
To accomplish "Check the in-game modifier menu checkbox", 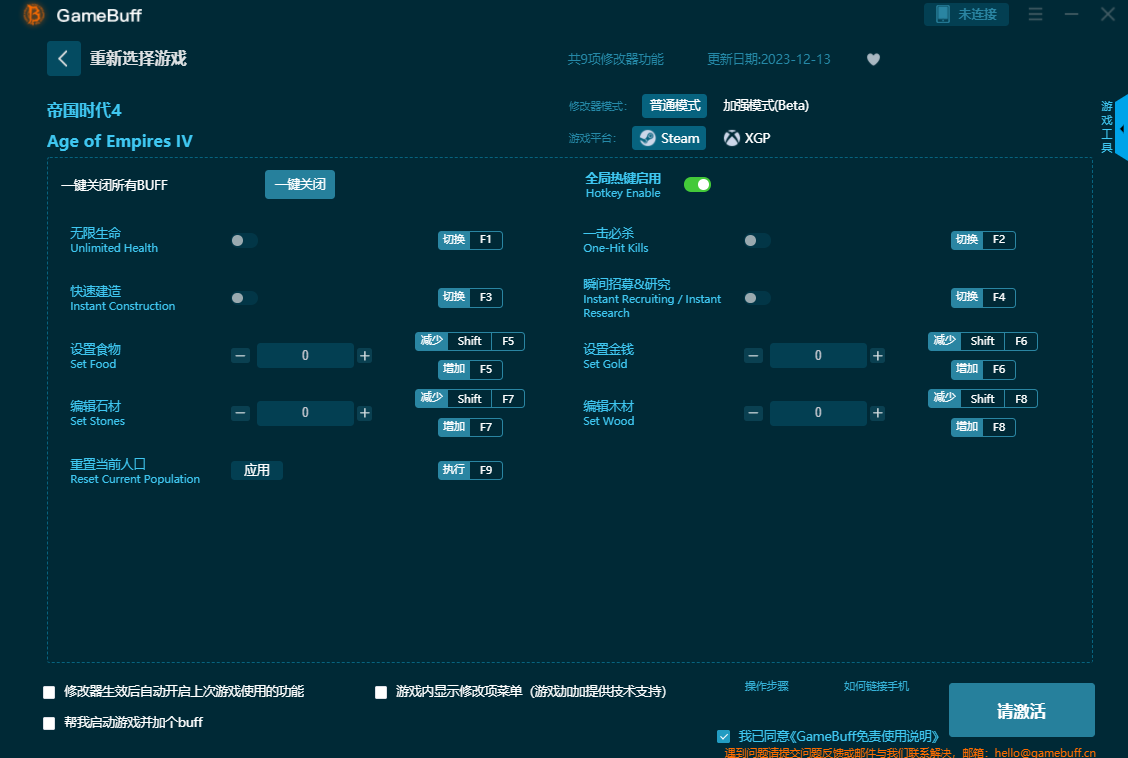I will click(x=381, y=692).
